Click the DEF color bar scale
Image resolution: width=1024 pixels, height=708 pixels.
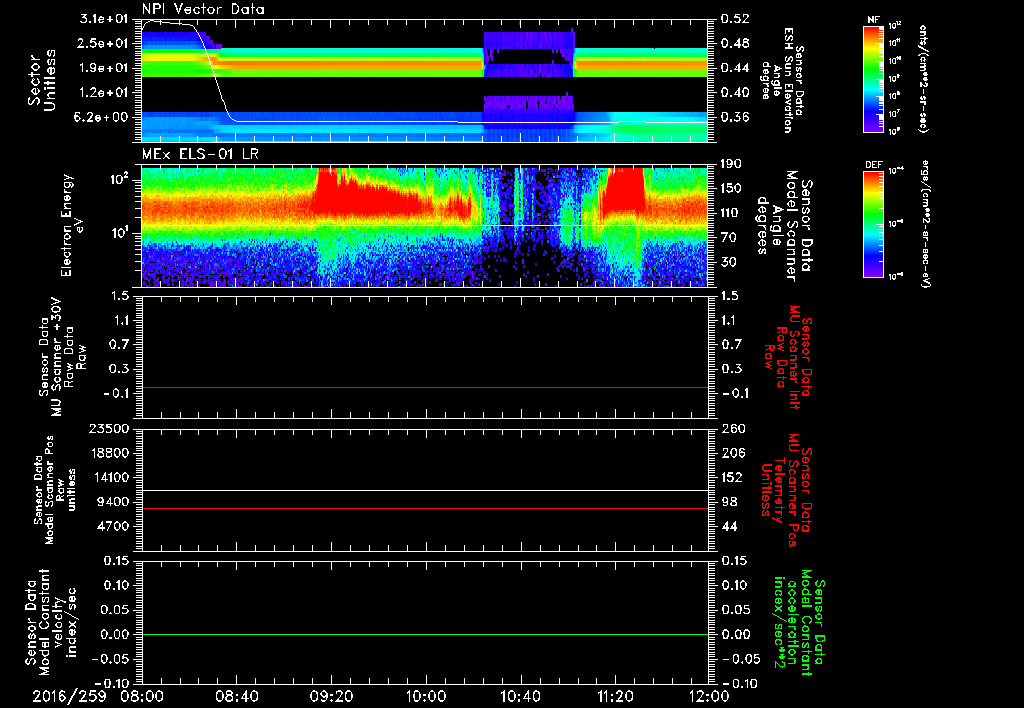click(x=873, y=224)
